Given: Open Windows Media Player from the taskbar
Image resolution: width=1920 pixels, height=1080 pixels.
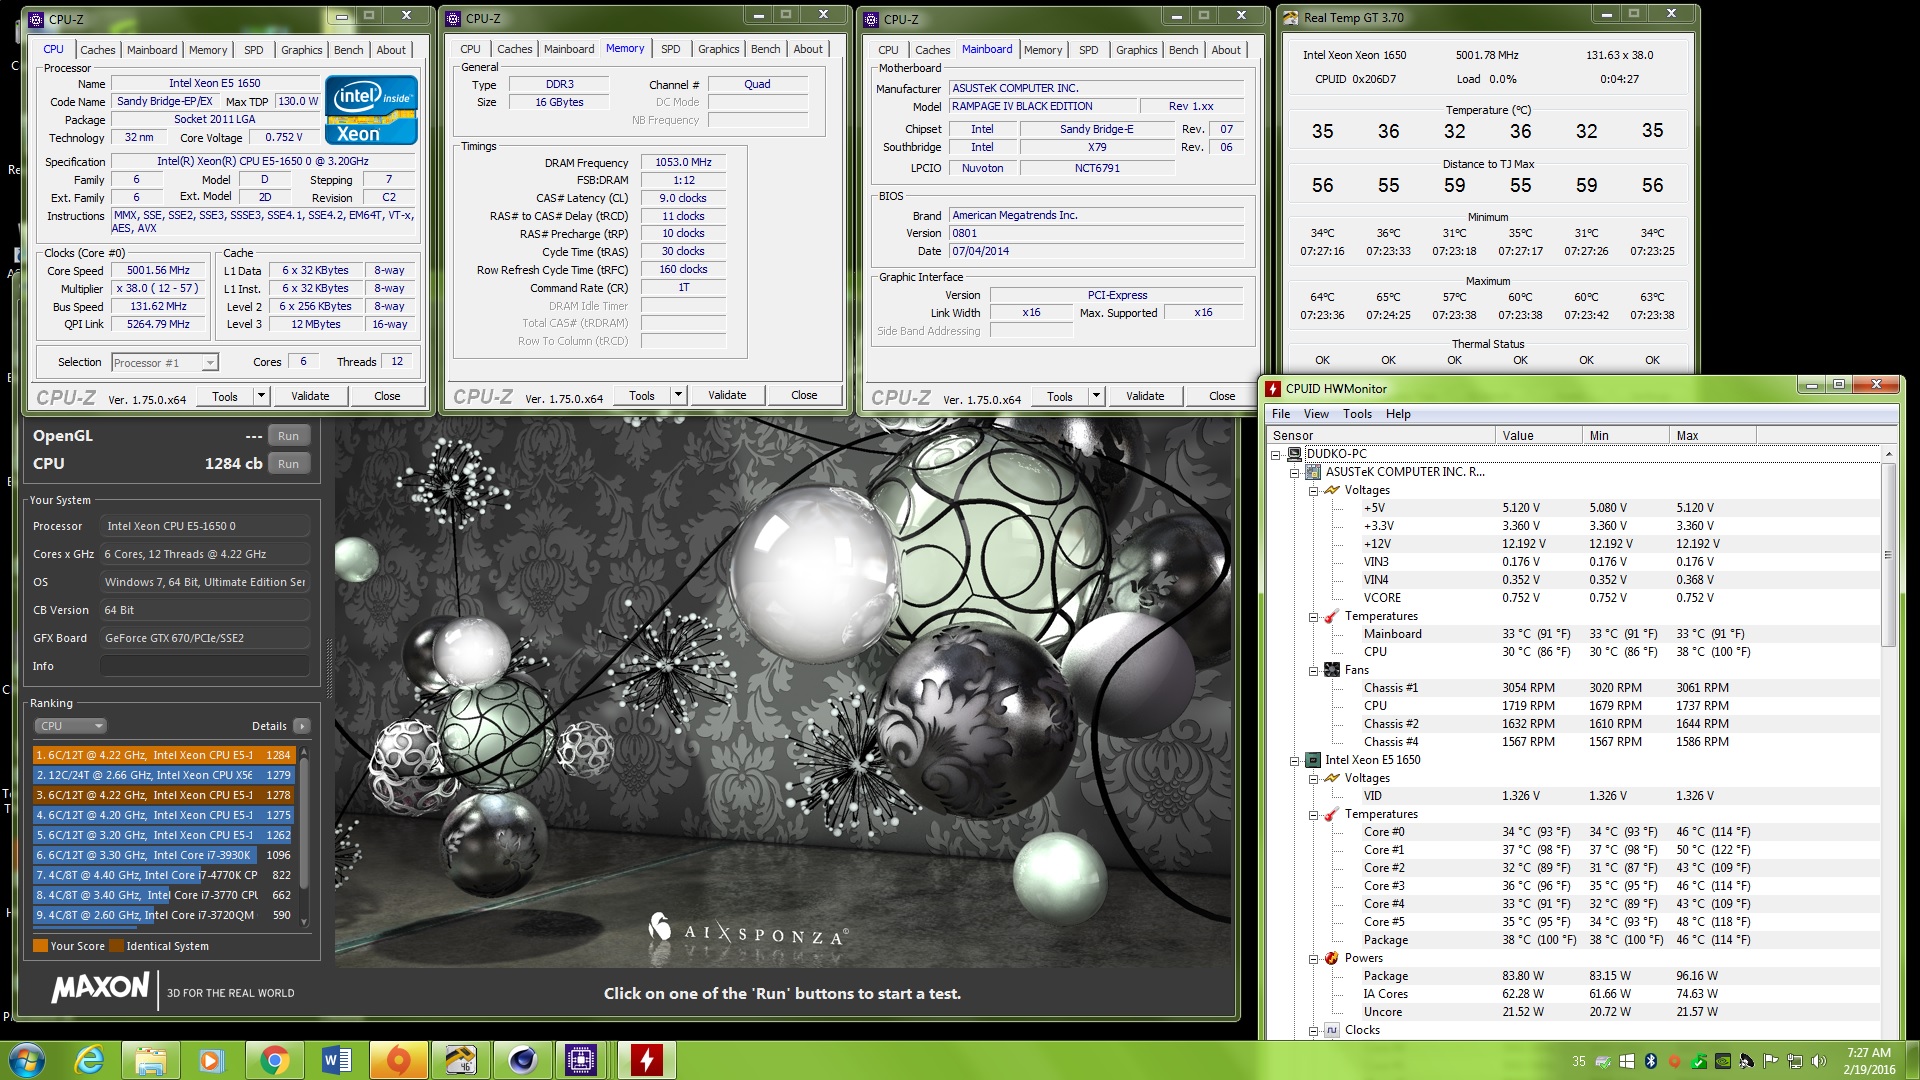Looking at the screenshot, I should pyautogui.click(x=212, y=1060).
